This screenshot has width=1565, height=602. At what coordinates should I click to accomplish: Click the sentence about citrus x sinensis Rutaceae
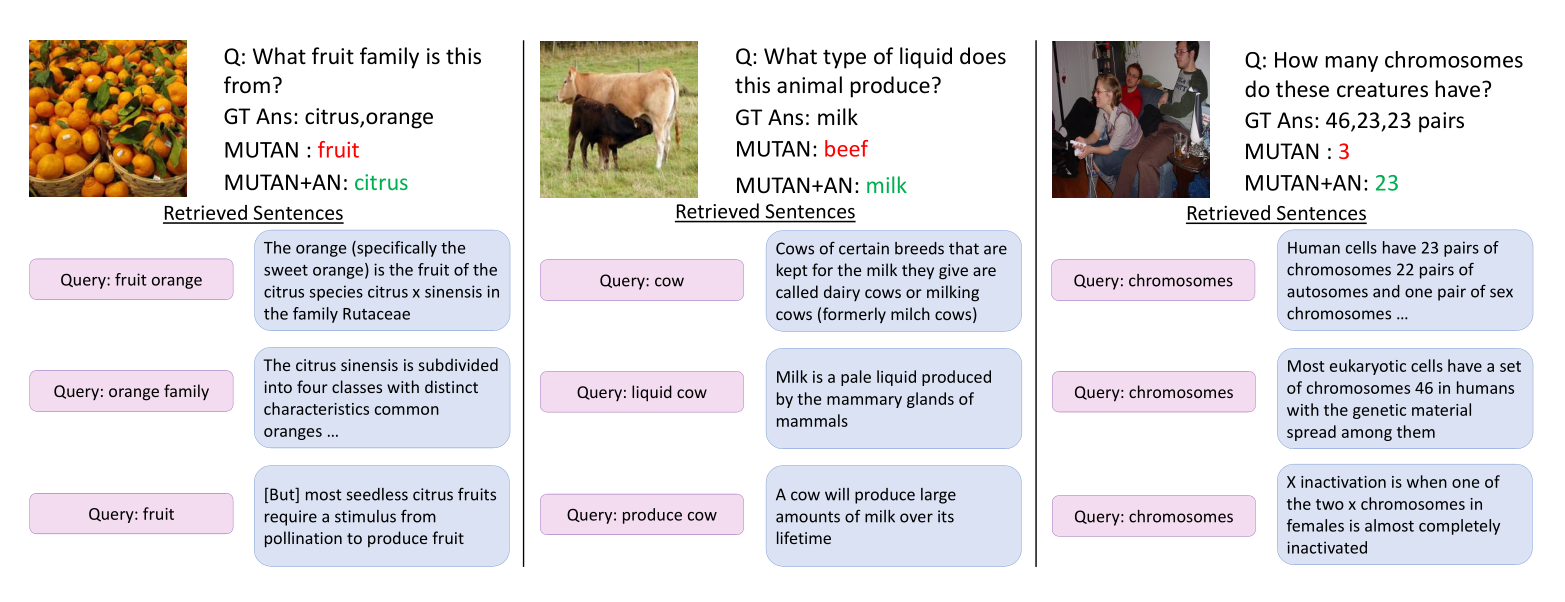click(382, 280)
